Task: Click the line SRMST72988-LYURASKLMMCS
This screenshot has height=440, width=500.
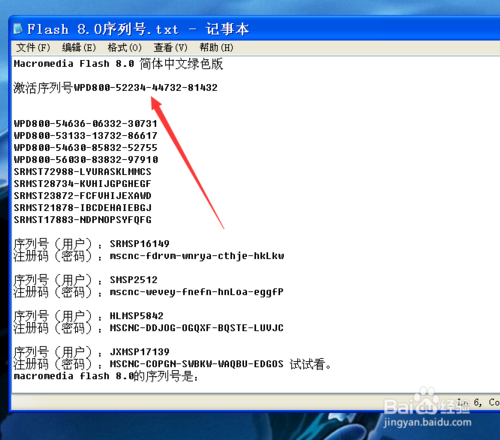Action: 82,172
